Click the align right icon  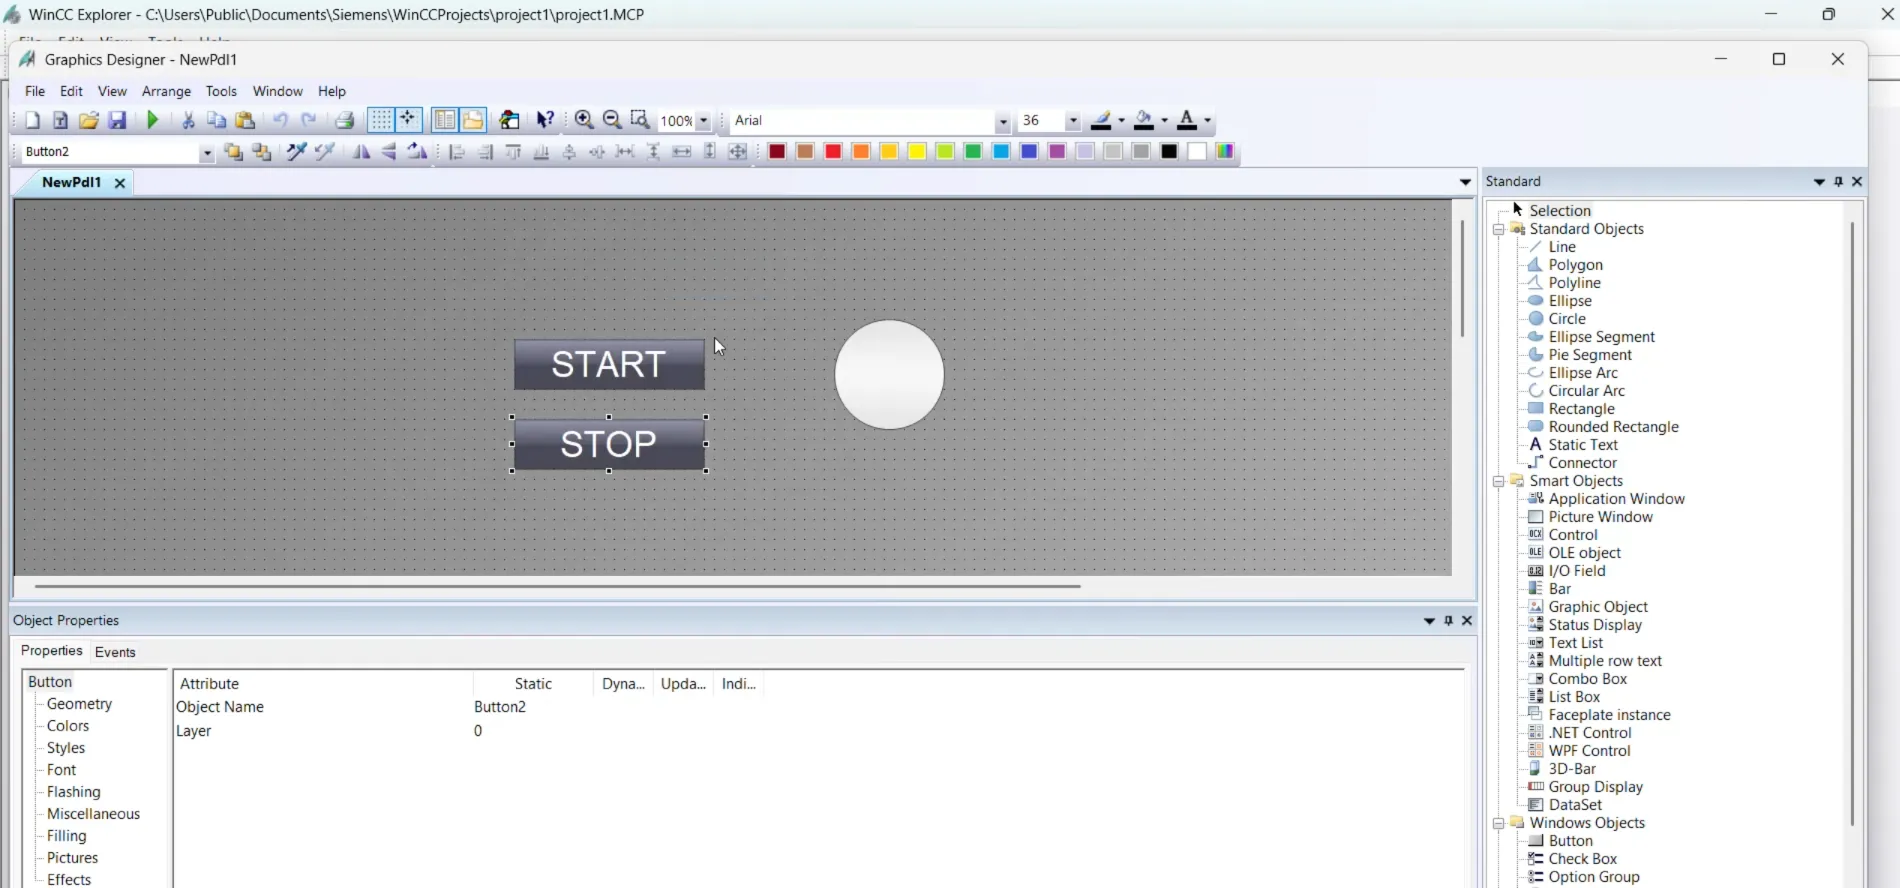click(485, 152)
